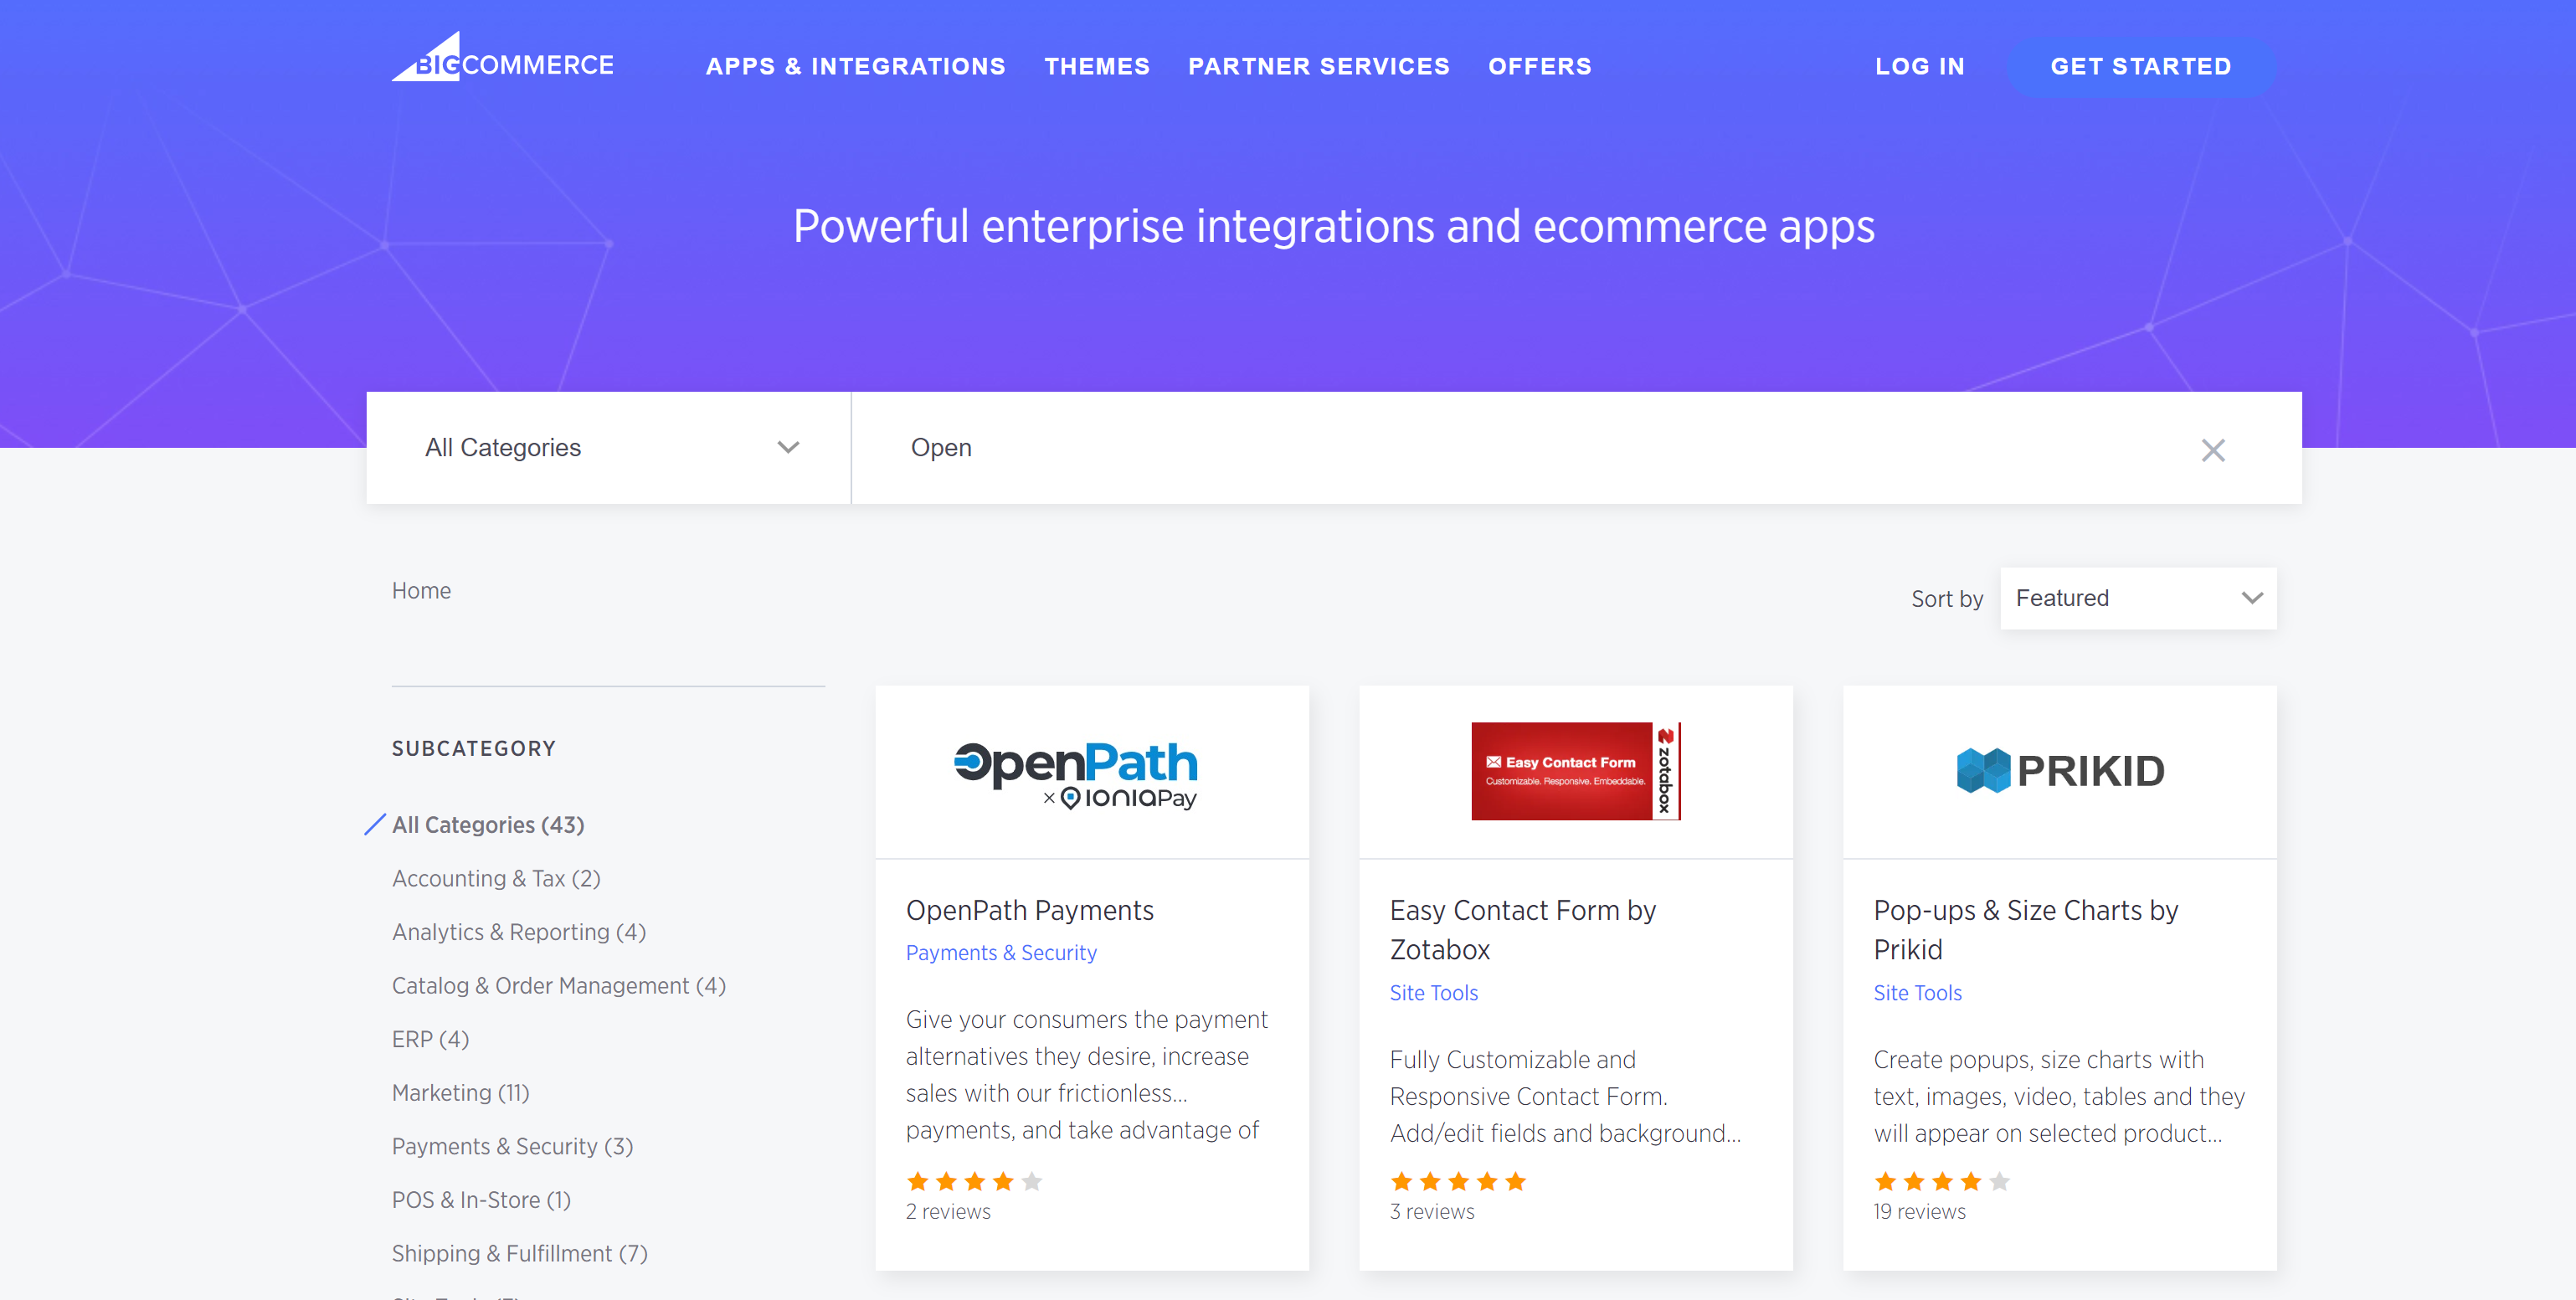Click the BigCommerce logo
This screenshot has width=2576, height=1300.
[x=502, y=60]
